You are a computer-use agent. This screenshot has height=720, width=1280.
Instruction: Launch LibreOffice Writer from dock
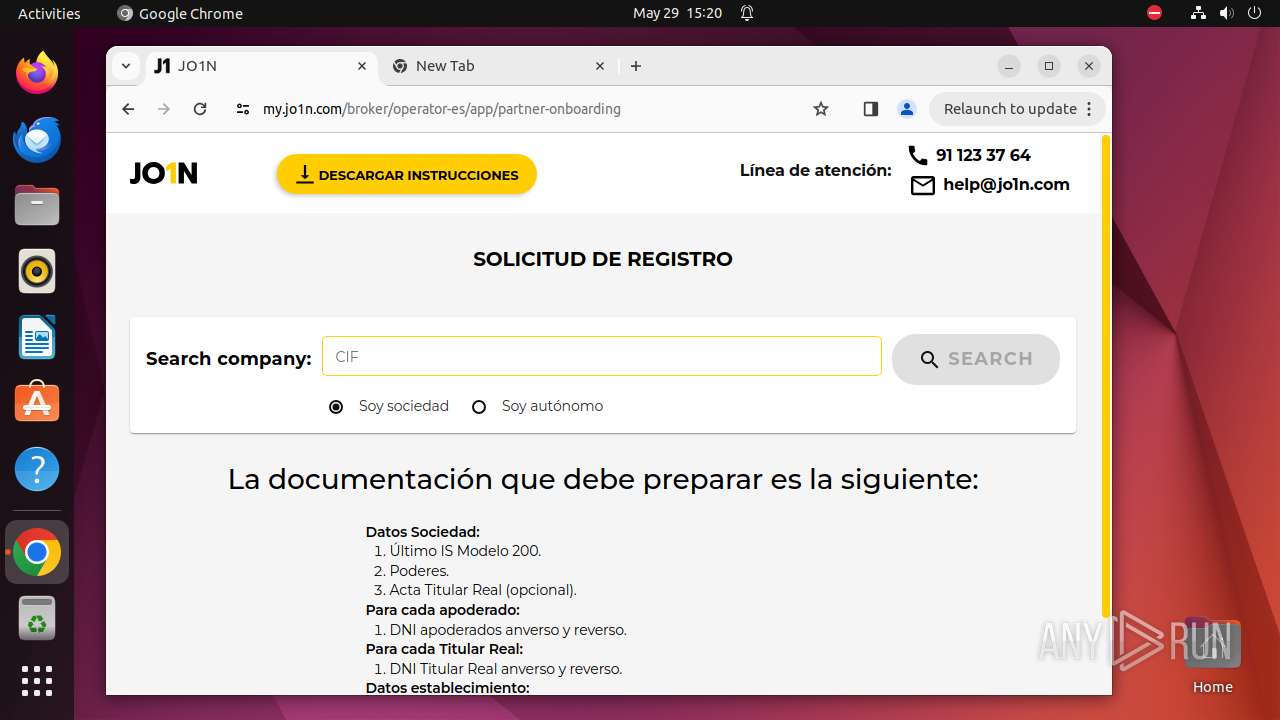[x=37, y=337]
